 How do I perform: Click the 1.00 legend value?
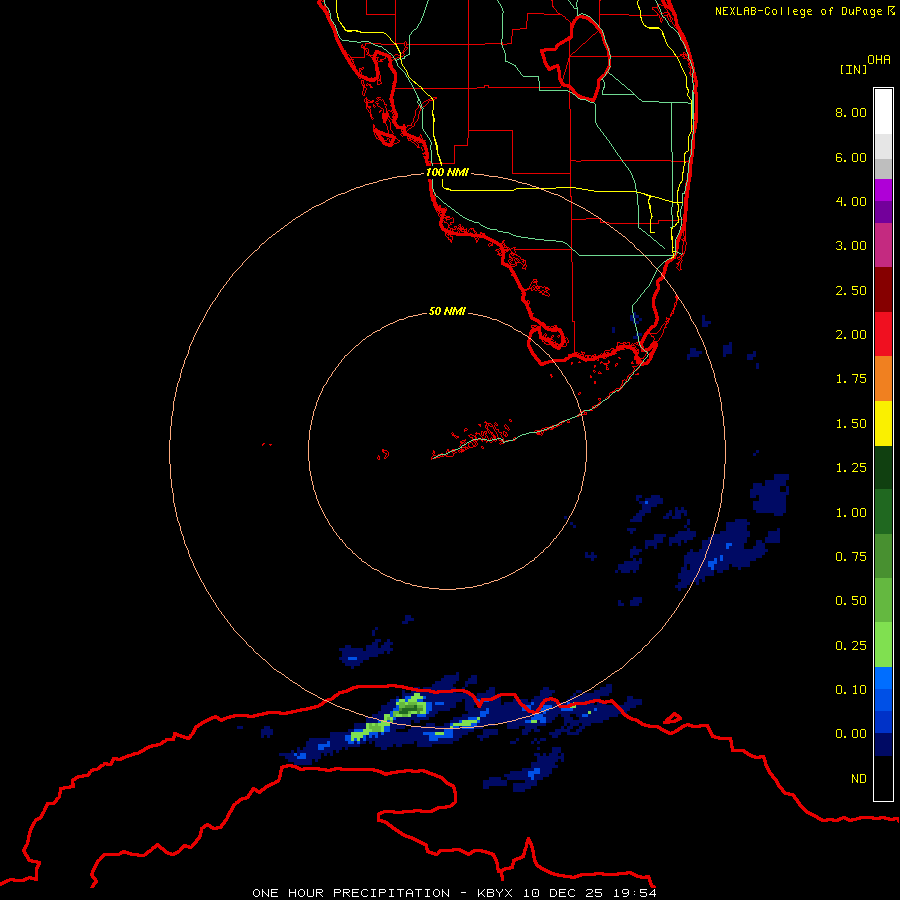click(x=851, y=513)
